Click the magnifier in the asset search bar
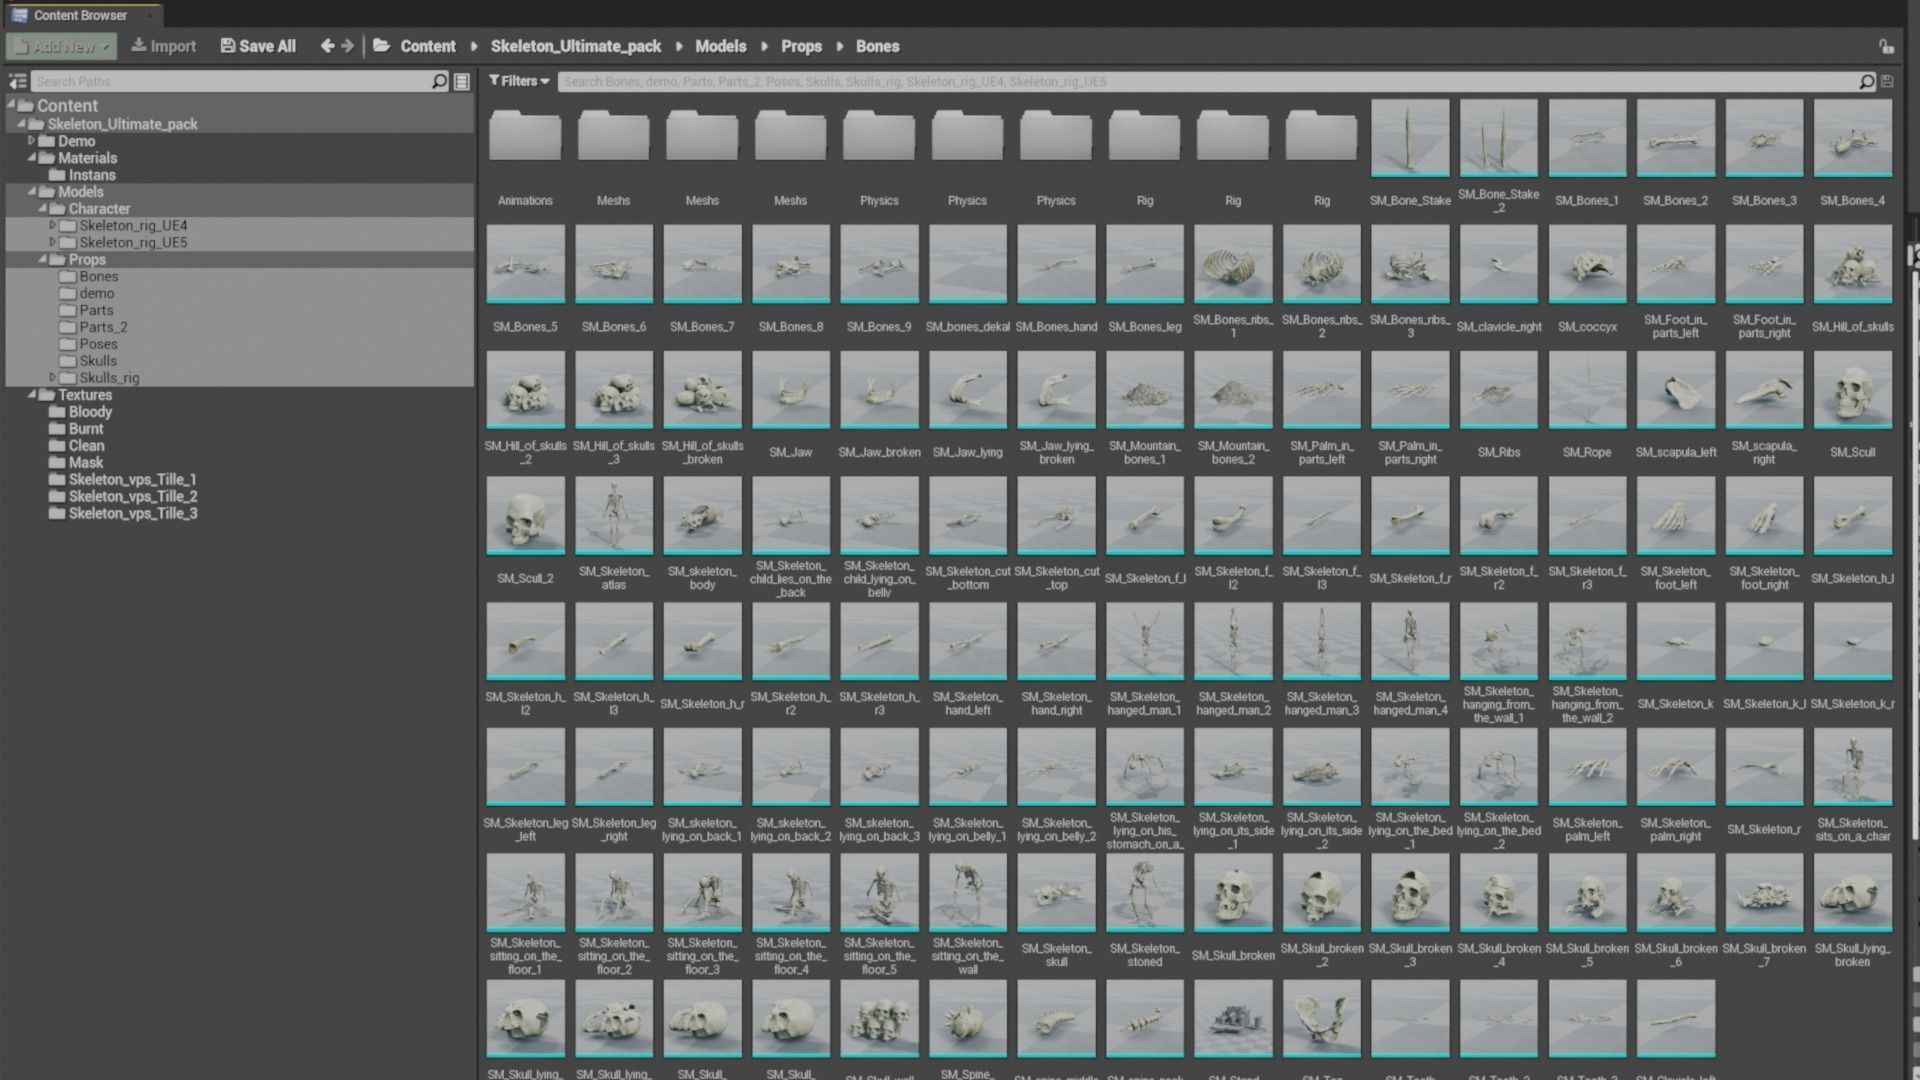 tap(1866, 82)
